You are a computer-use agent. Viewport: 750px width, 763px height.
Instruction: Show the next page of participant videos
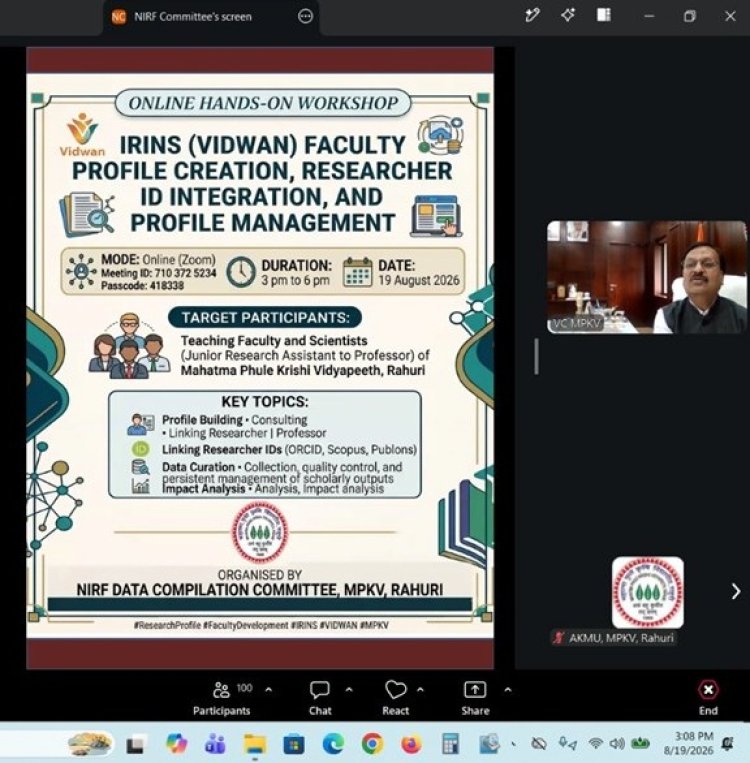tap(736, 591)
